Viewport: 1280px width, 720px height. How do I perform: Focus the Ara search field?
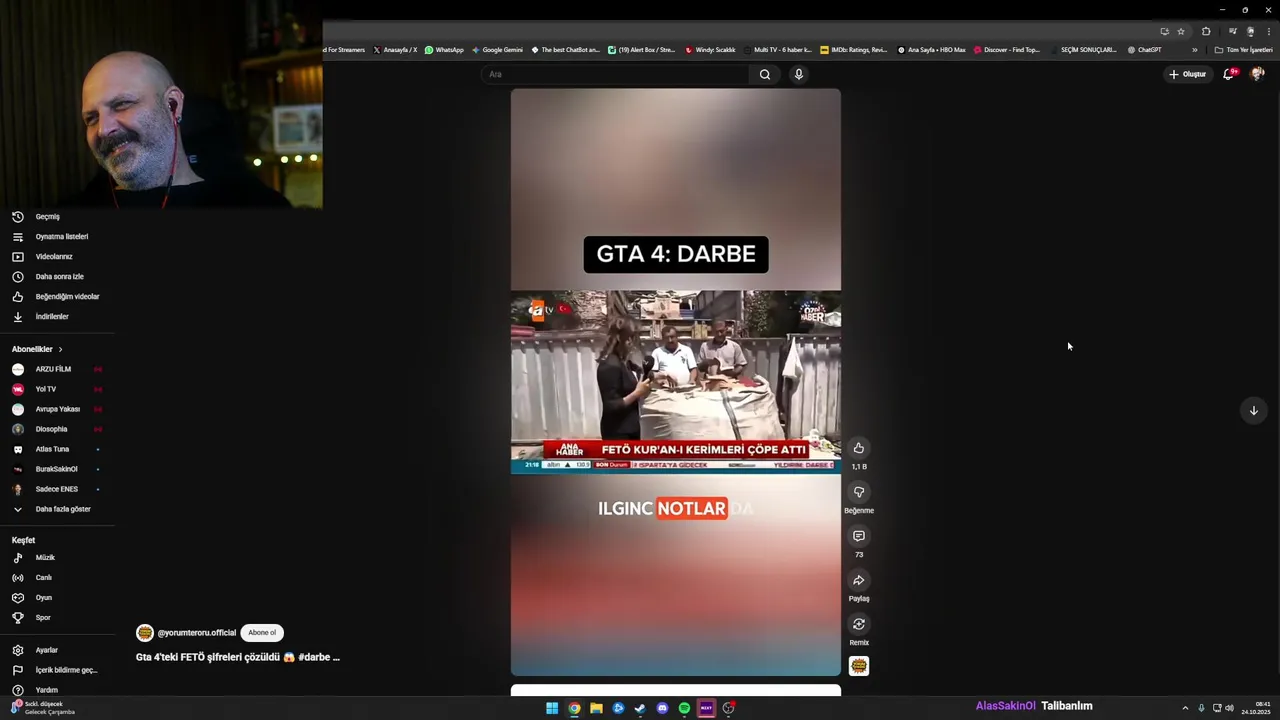point(615,74)
